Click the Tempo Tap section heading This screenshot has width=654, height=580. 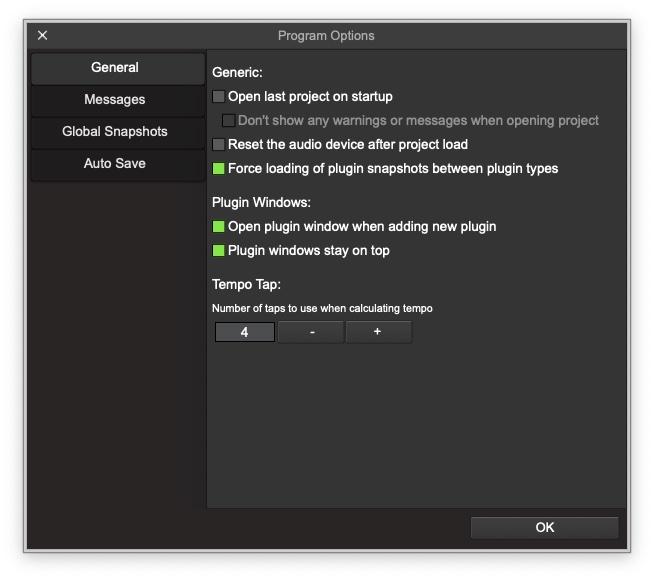246,285
